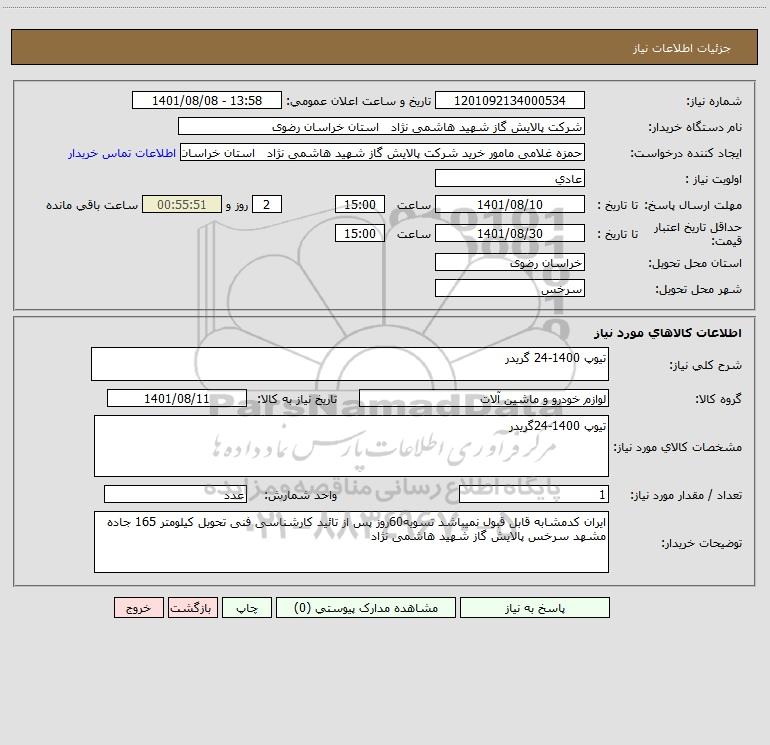Click label 'مشخصات کالای مورد نیاز:'
770x745 pixels.
click(x=678, y=447)
